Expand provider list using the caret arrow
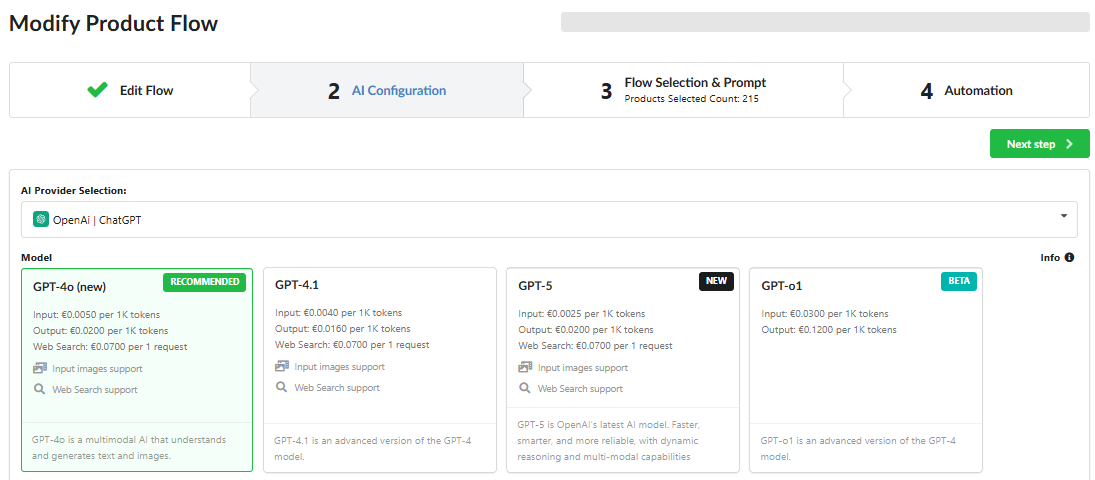Image resolution: width=1095 pixels, height=480 pixels. coord(1064,217)
